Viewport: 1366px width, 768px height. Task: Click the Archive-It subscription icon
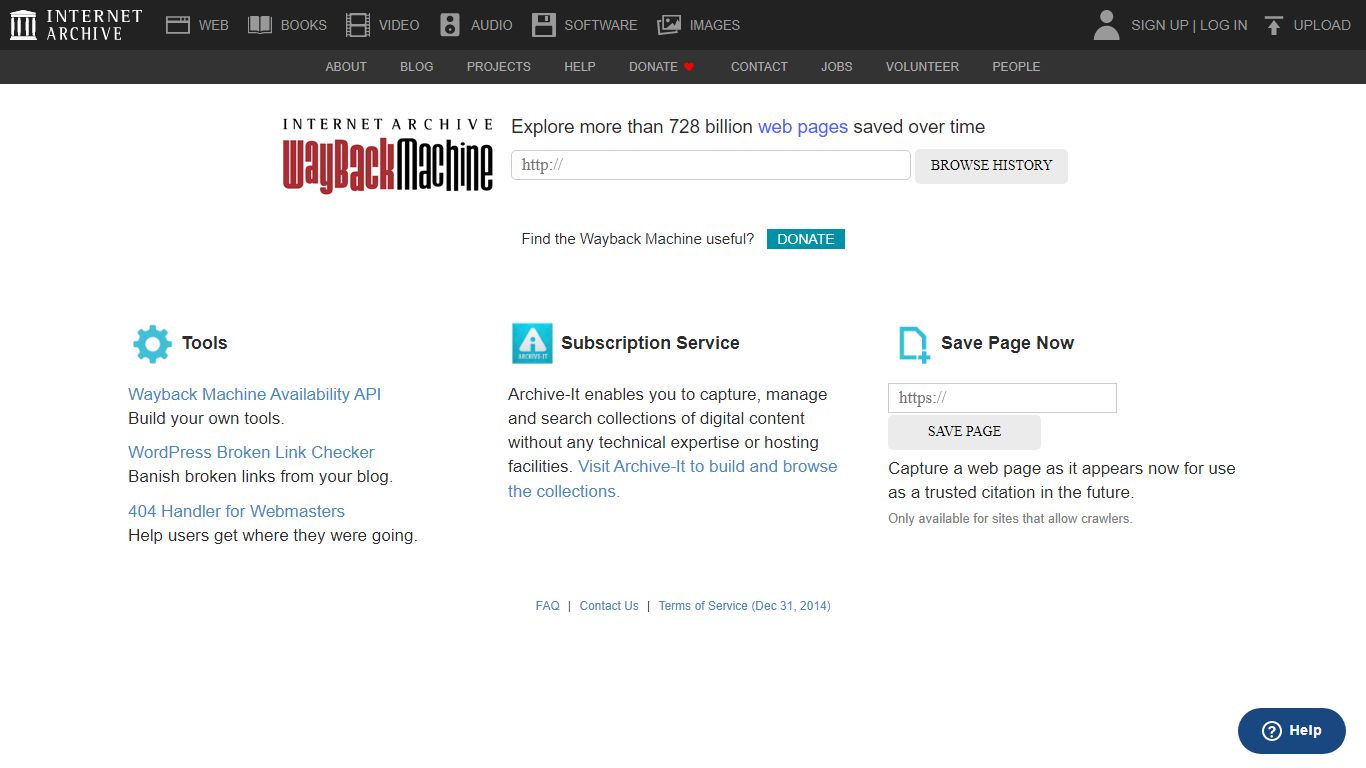point(532,343)
